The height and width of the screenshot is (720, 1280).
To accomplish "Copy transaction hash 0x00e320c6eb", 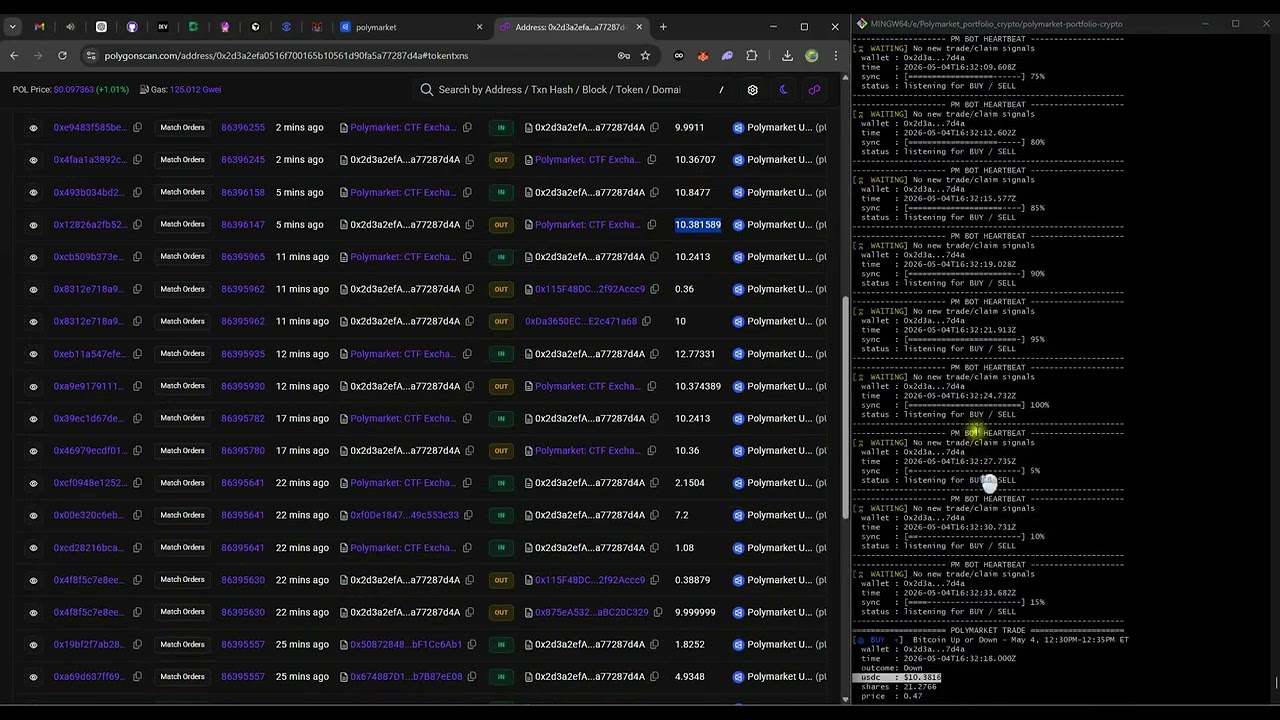I will click(138, 515).
